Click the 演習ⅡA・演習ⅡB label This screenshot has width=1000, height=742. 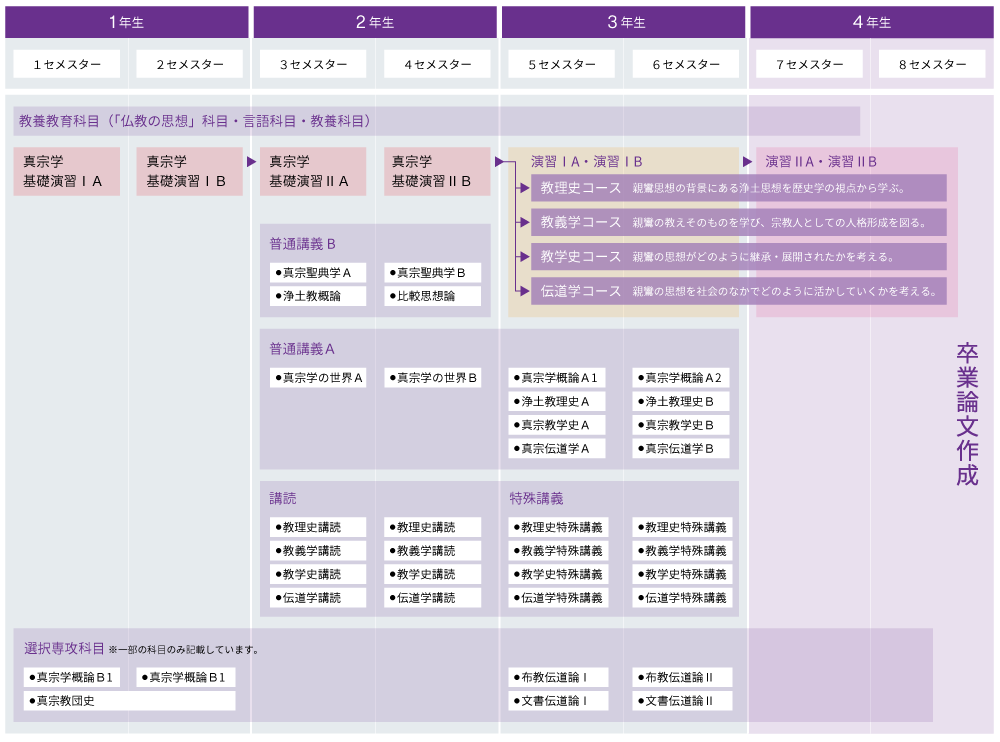pos(821,162)
